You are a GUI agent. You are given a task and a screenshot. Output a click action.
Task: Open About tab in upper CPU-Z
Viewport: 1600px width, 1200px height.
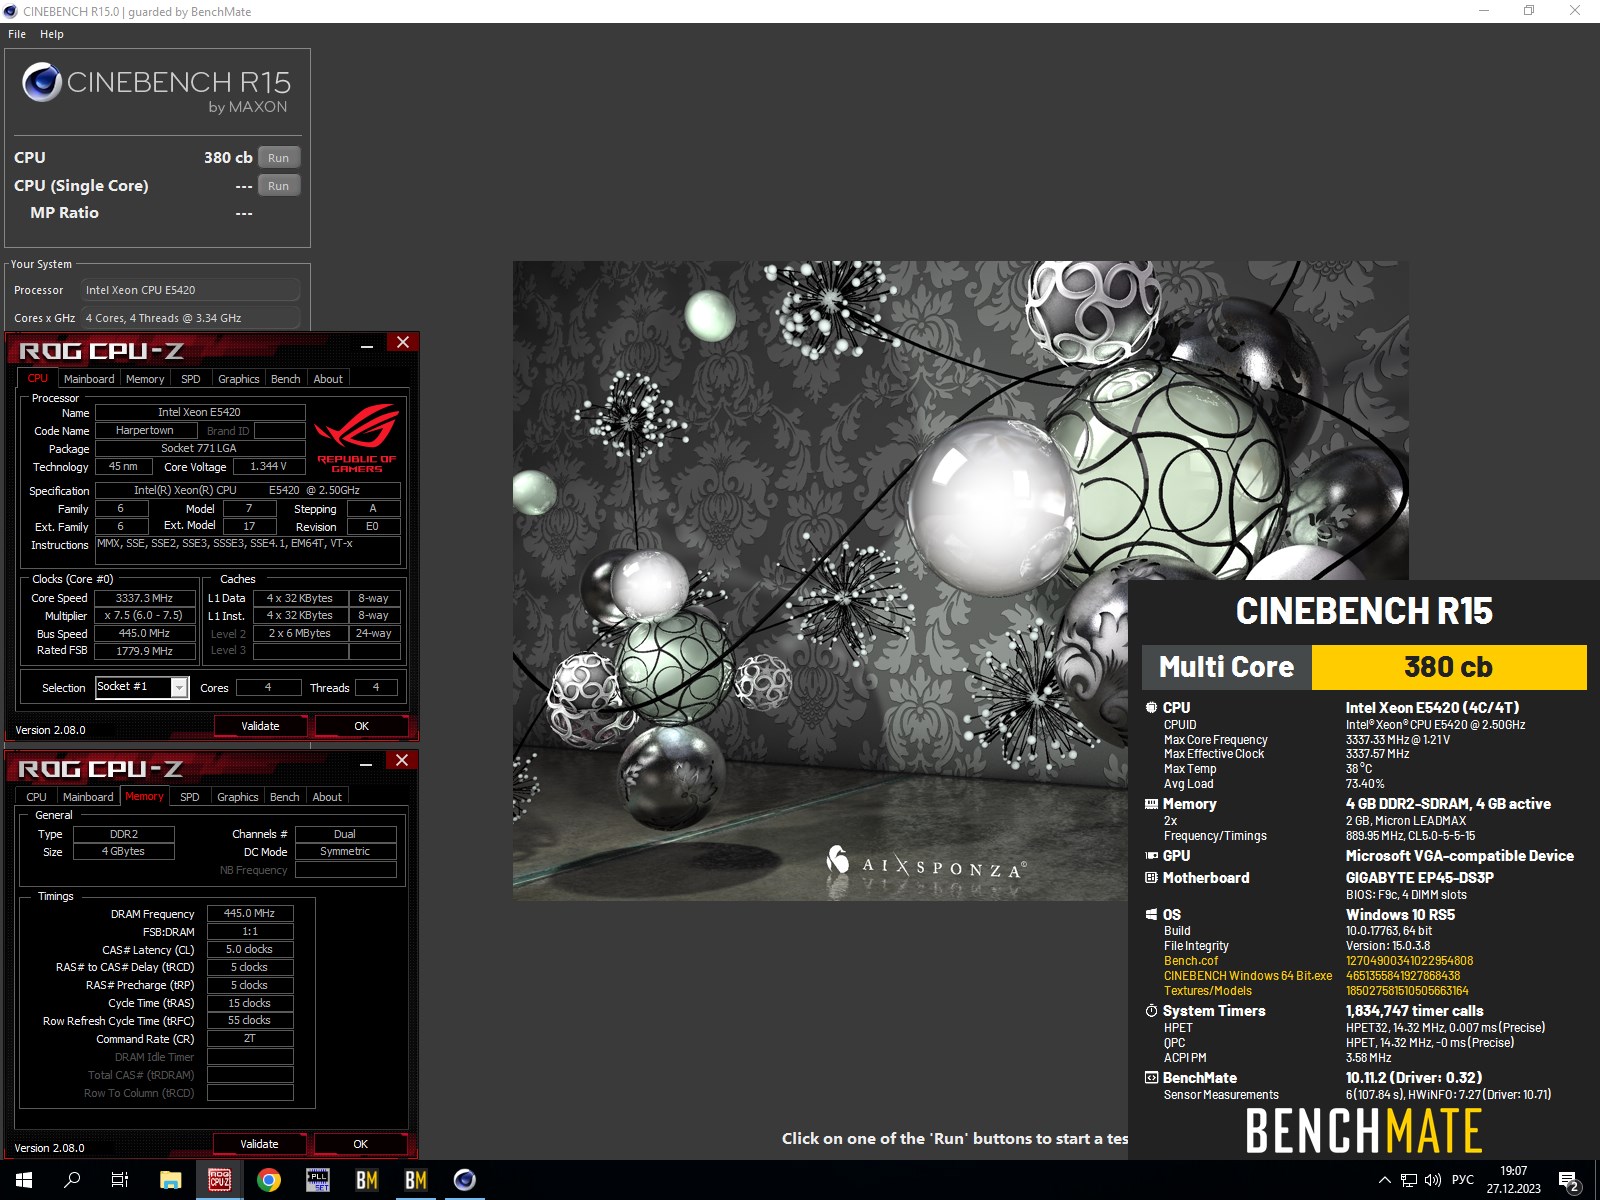point(328,379)
